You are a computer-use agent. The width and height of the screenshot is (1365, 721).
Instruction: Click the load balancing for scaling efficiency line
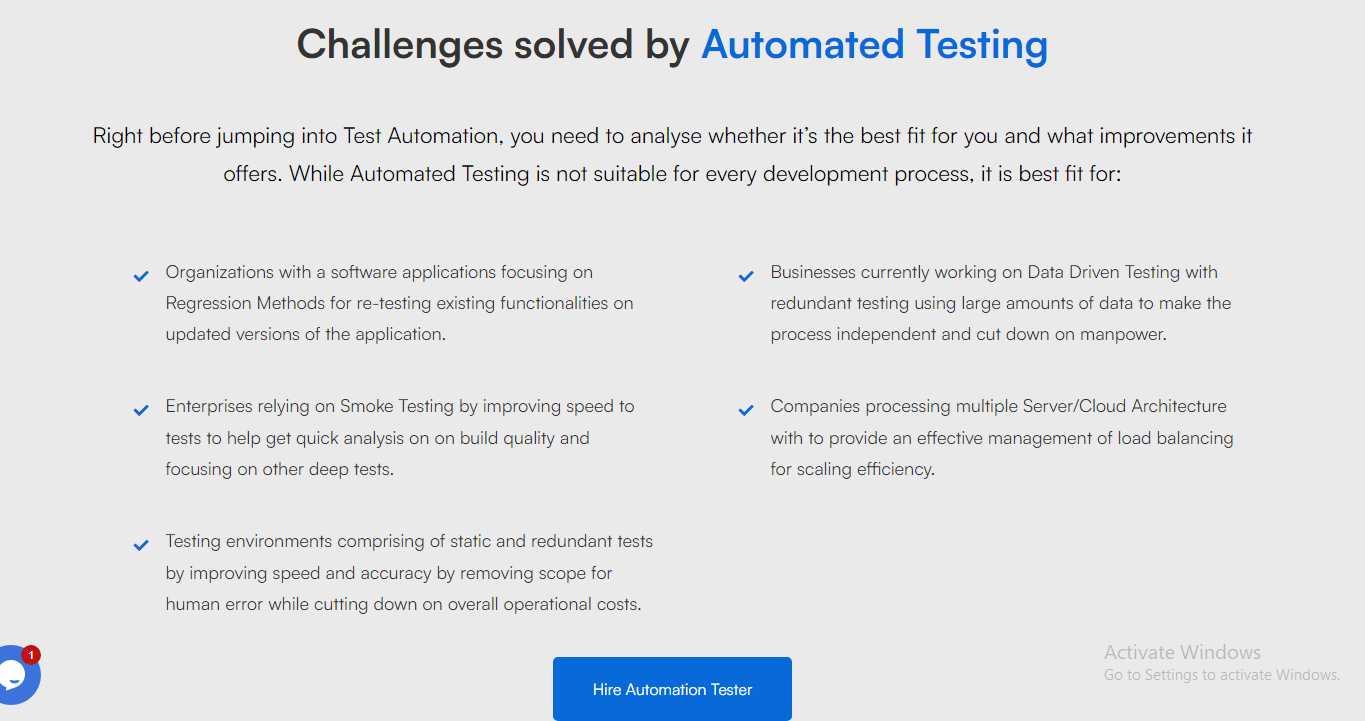coord(852,469)
